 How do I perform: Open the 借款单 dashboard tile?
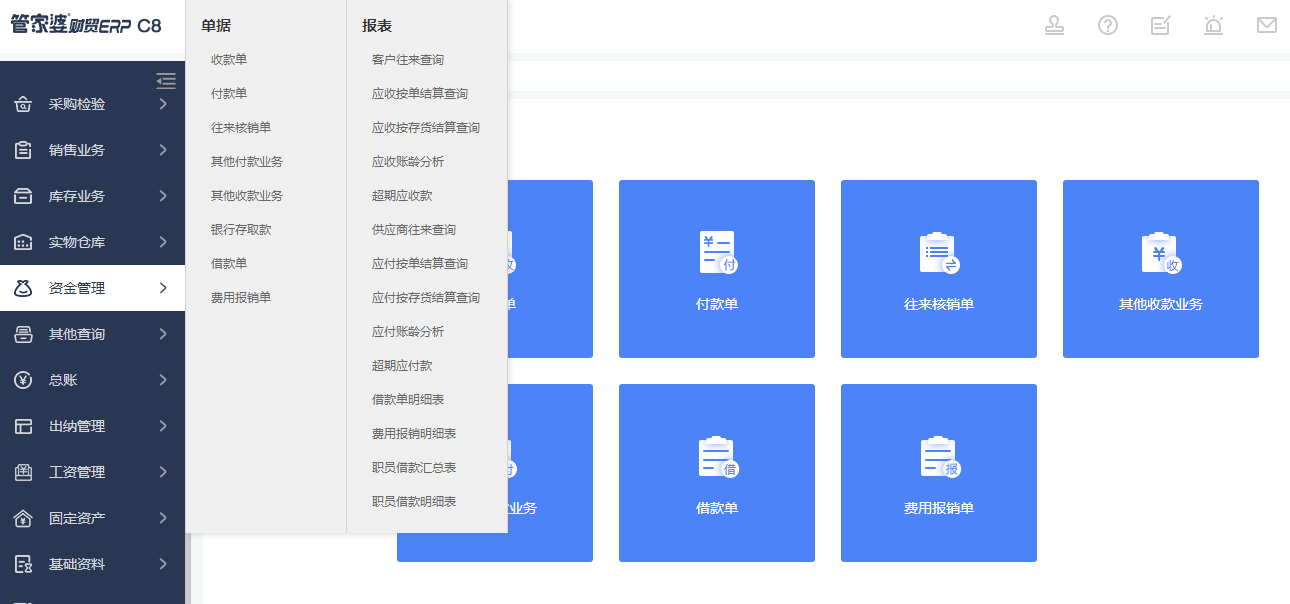coord(716,473)
